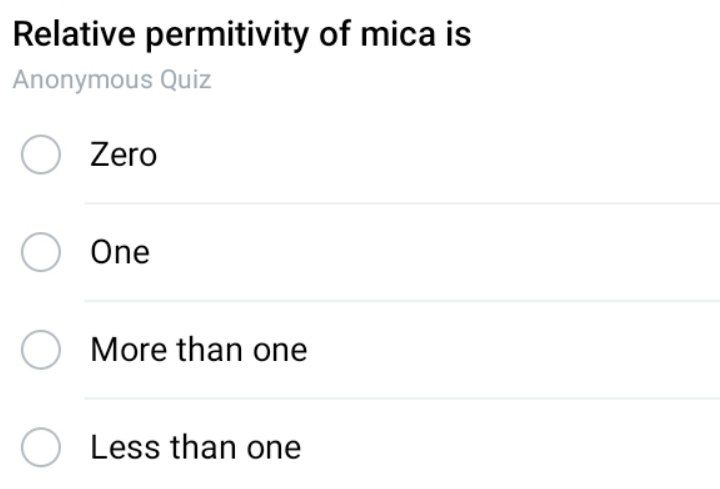
Task: Click the 'One' answer text
Action: [120, 252]
